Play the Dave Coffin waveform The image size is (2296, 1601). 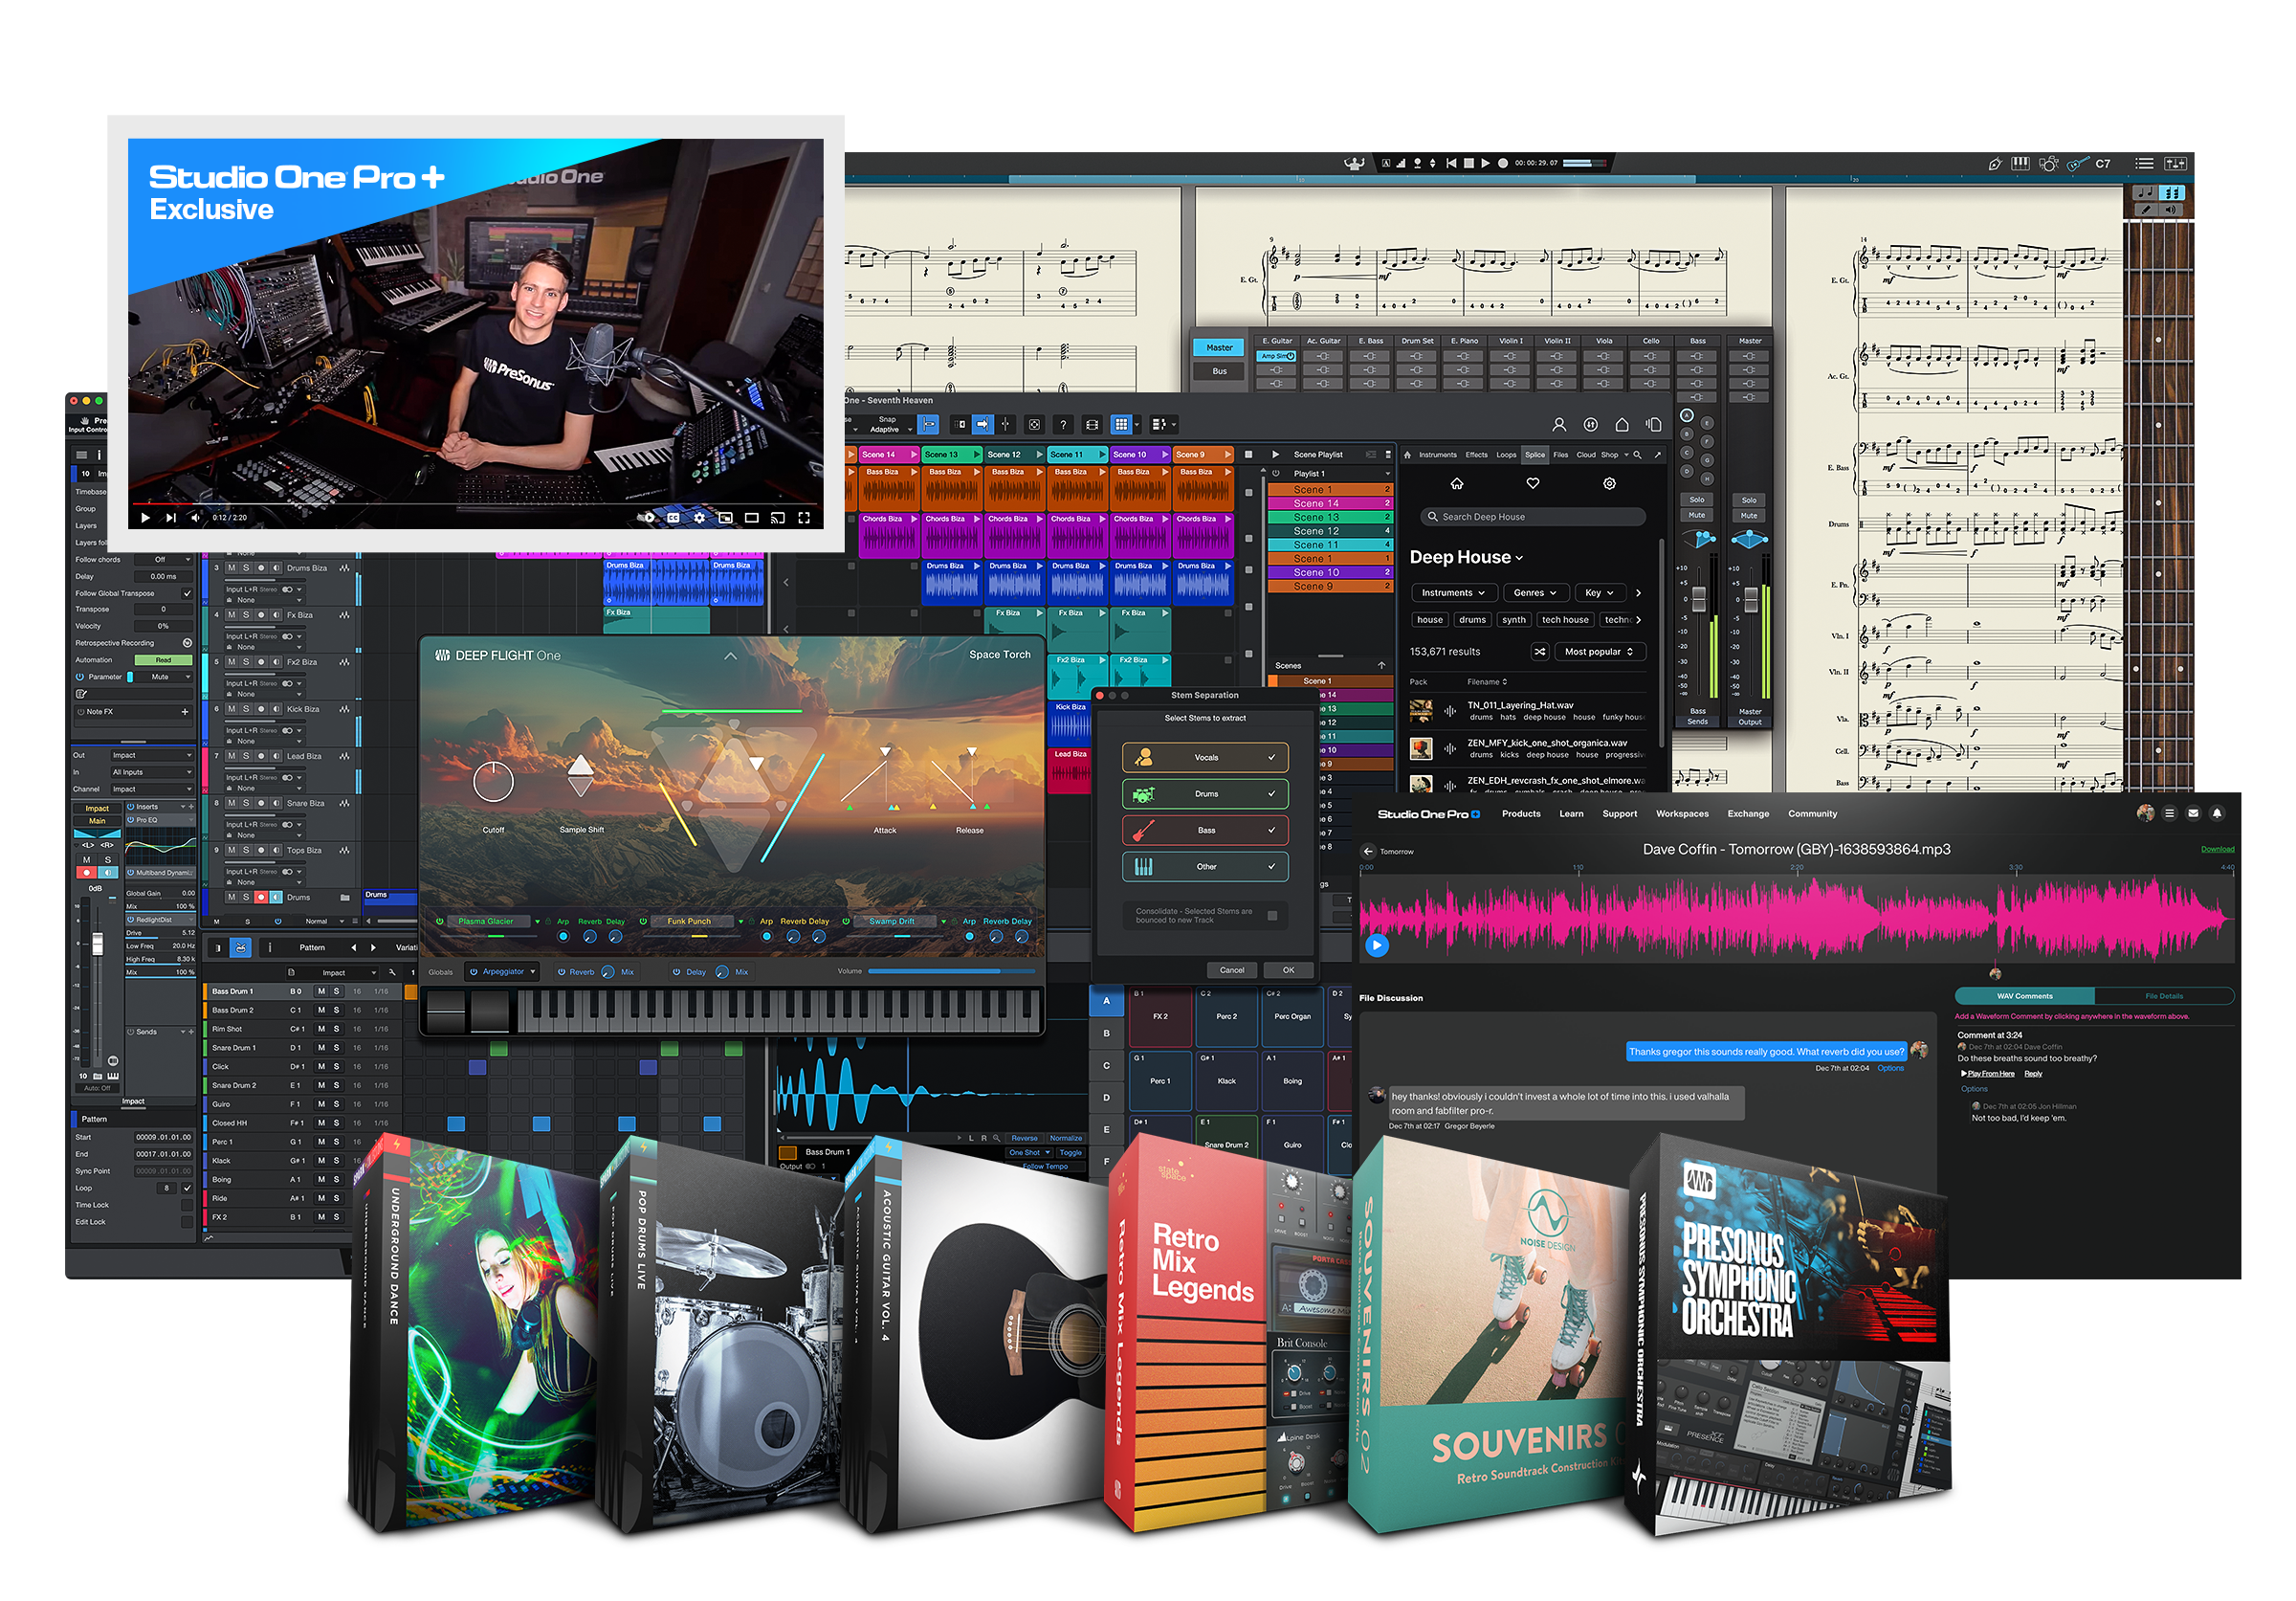pyautogui.click(x=1376, y=945)
